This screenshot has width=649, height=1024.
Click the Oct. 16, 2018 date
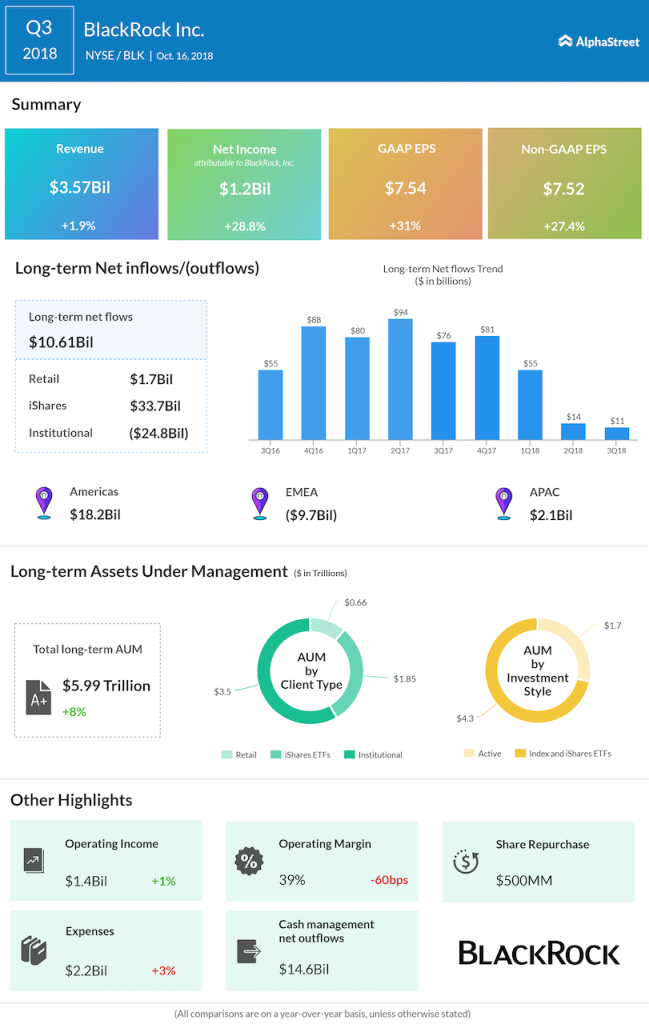(185, 56)
